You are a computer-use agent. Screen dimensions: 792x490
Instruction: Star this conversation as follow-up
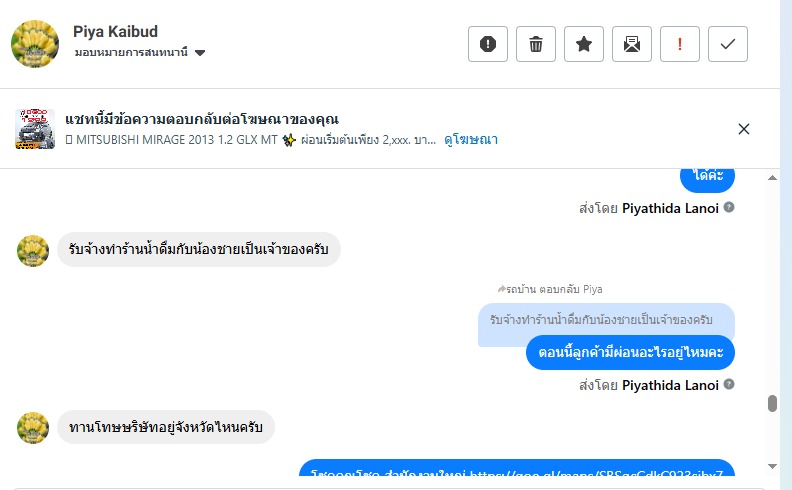584,44
